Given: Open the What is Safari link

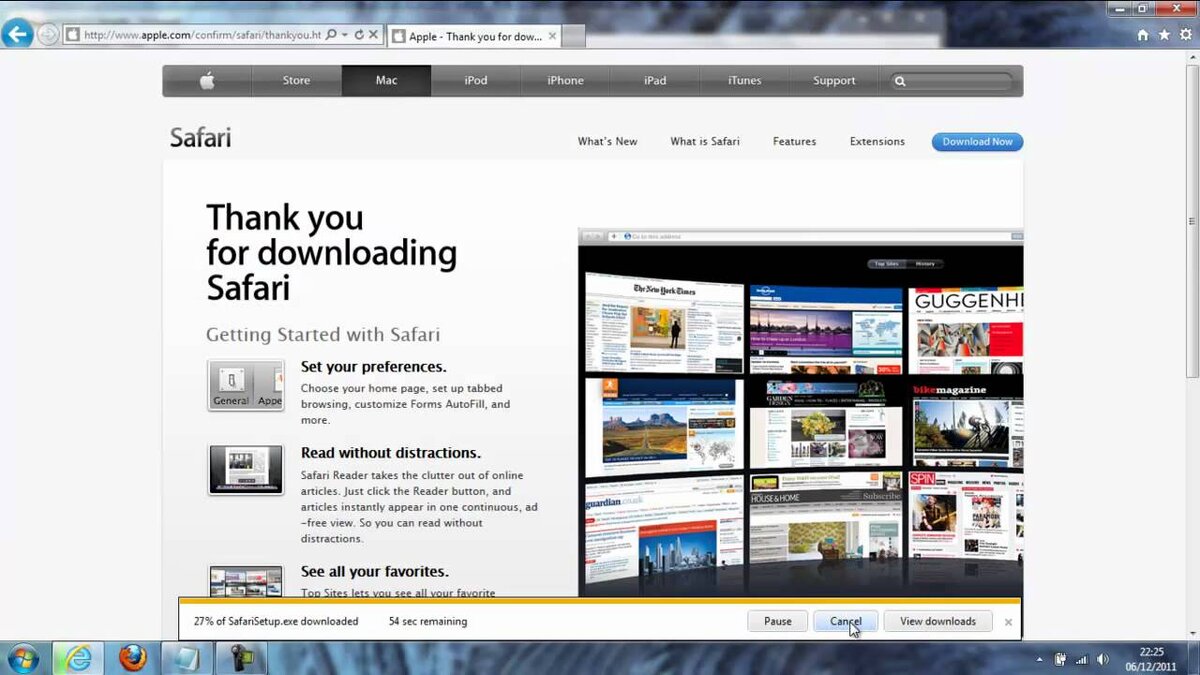Looking at the screenshot, I should [705, 142].
